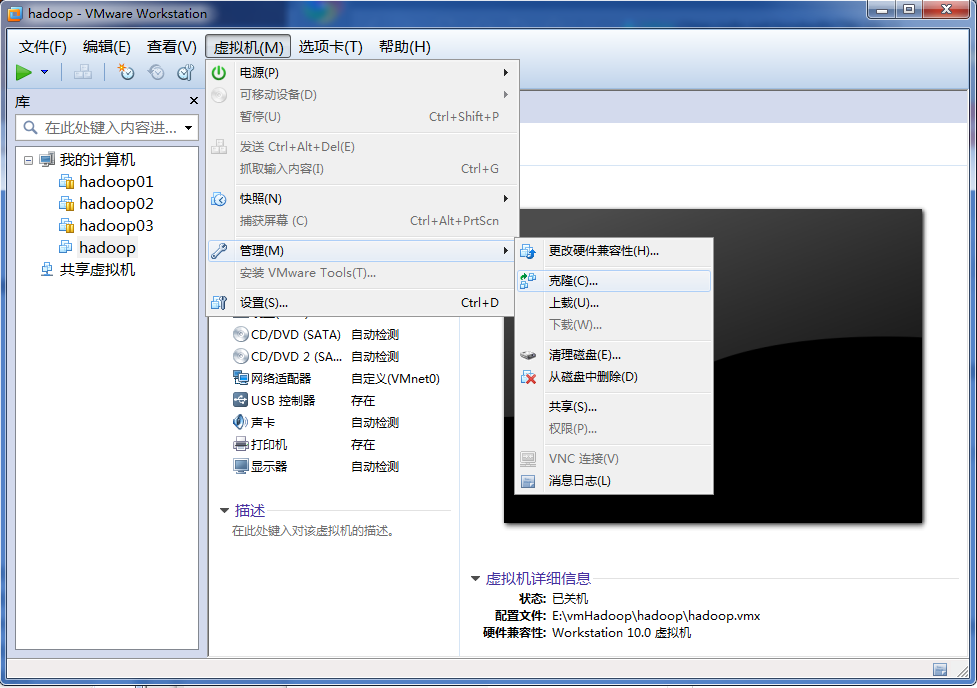Choose 清理磁盘(E)... option
Viewport: 977px width, 688px height.
(x=614, y=355)
